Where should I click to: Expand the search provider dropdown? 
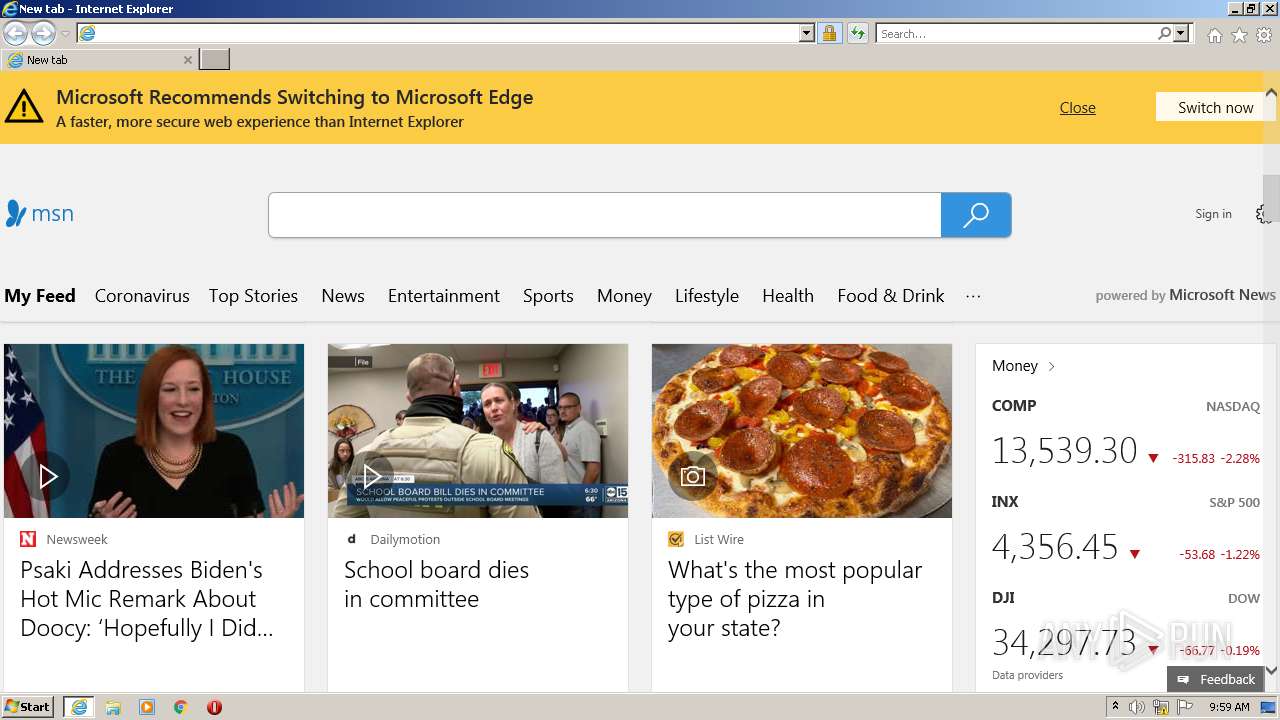pos(1181,34)
